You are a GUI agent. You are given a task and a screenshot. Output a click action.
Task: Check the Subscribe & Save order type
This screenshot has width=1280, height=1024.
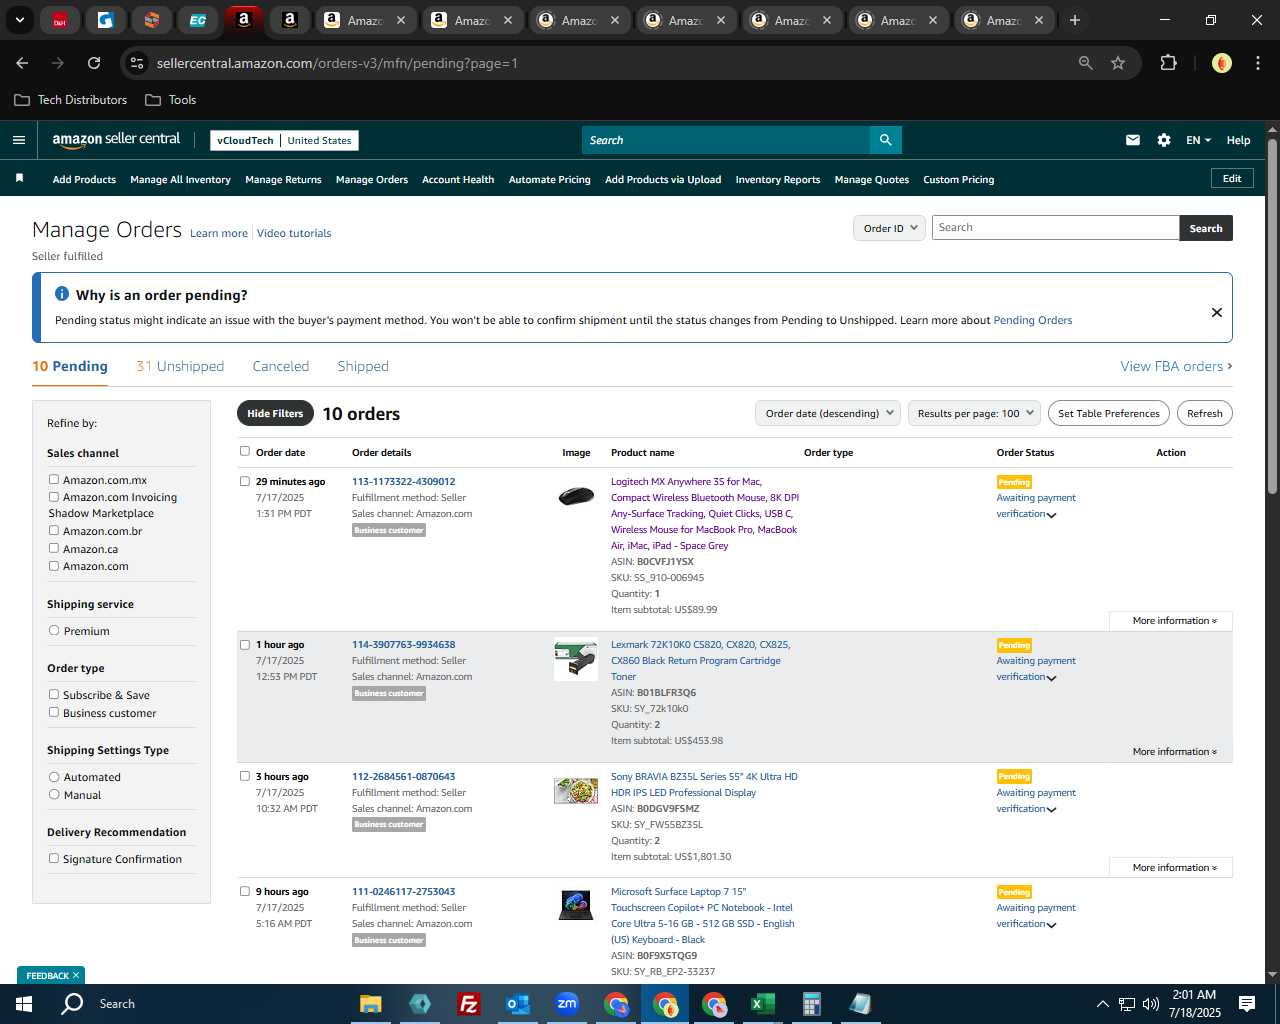54,695
